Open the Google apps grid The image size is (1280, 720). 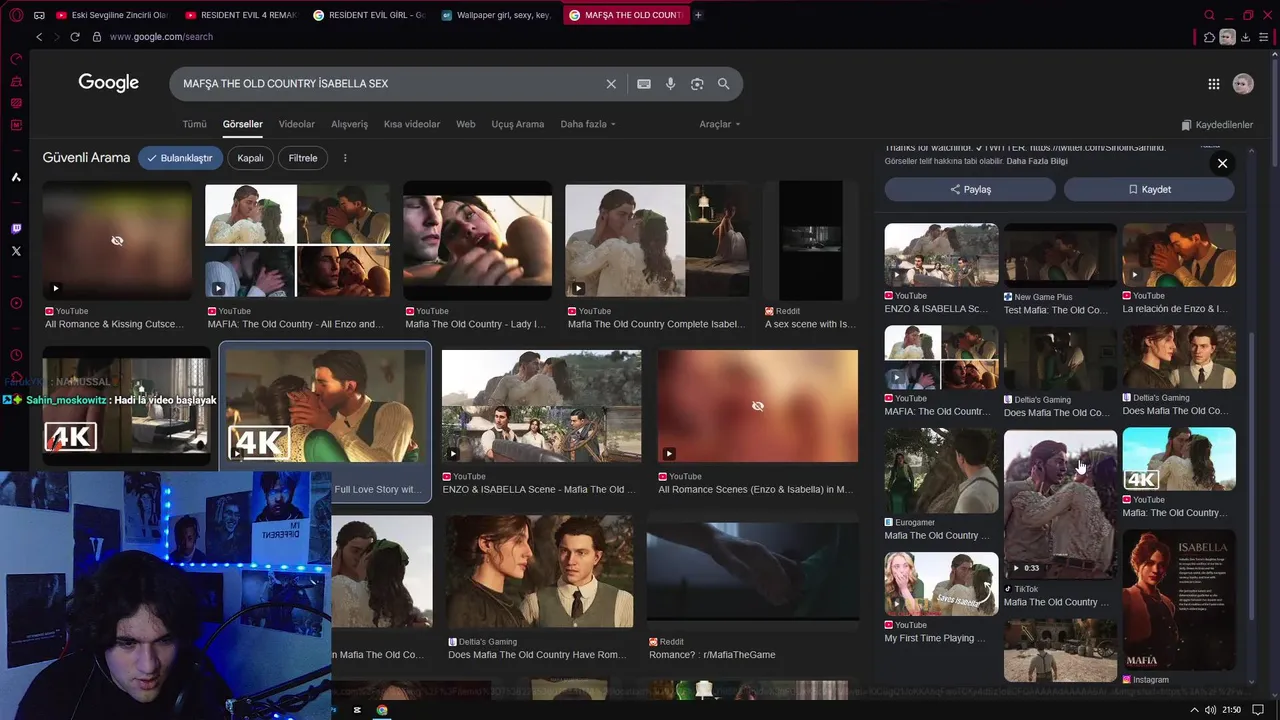click(1213, 84)
